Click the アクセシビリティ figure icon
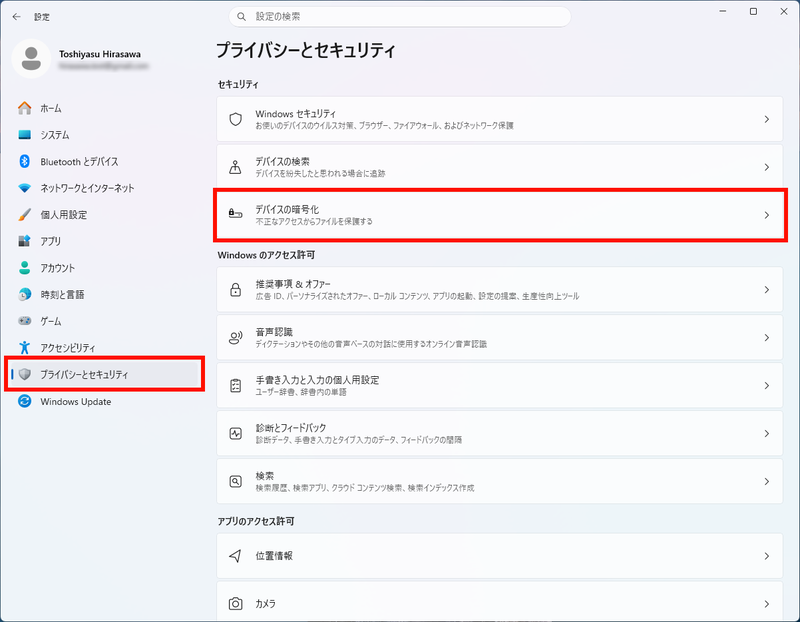 coord(24,347)
